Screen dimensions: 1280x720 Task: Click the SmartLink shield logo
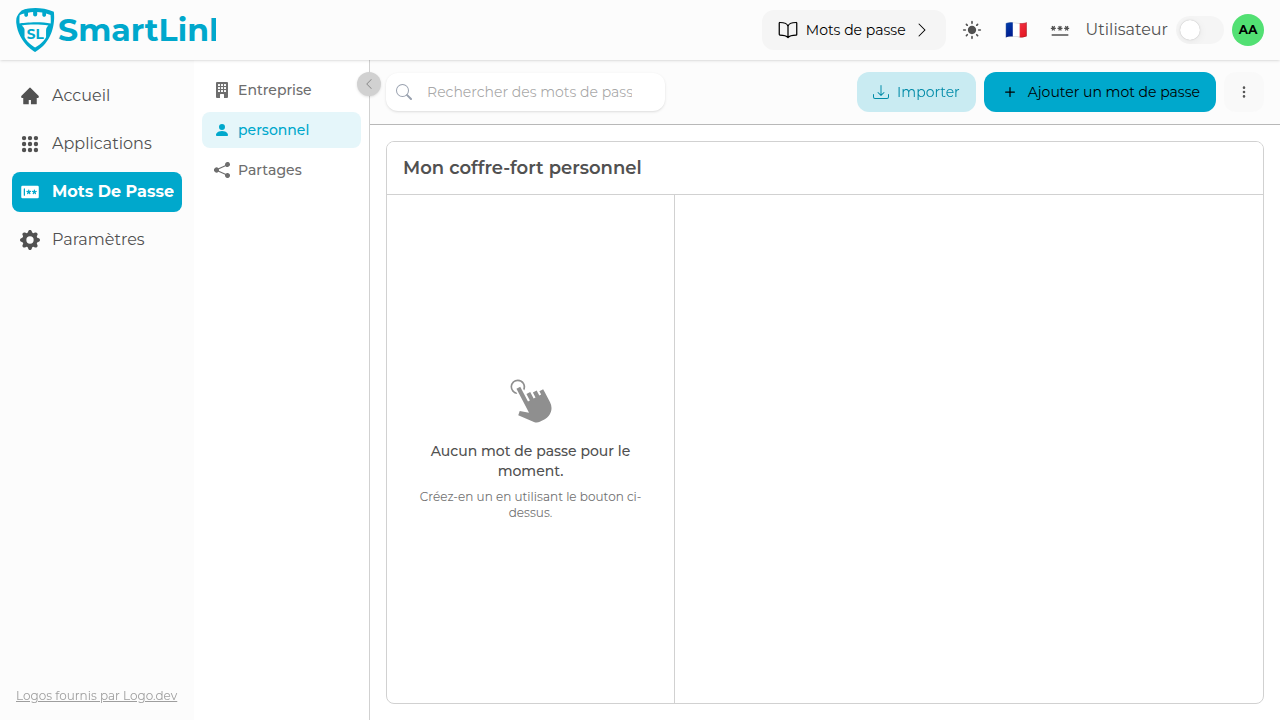(36, 31)
